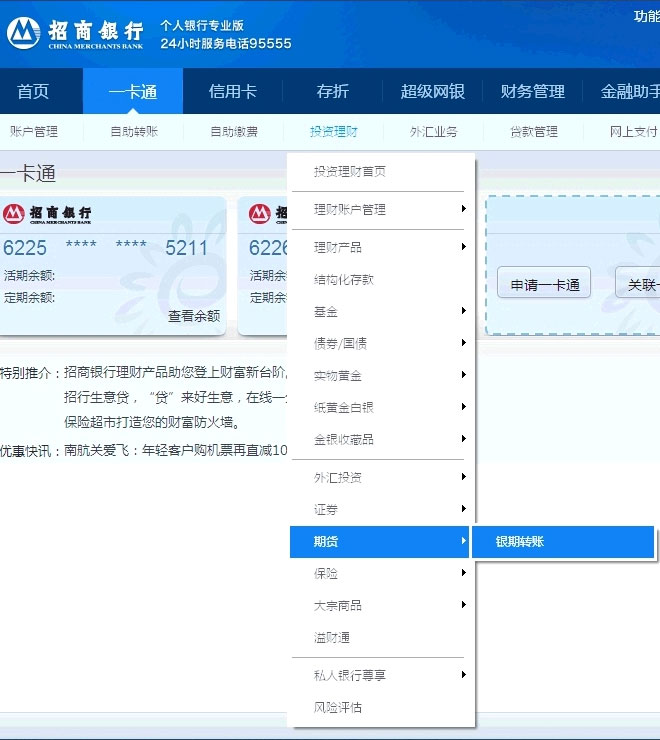Screen dimensions: 660x740
Task: Select the 一卡通 tab
Action: click(x=133, y=91)
